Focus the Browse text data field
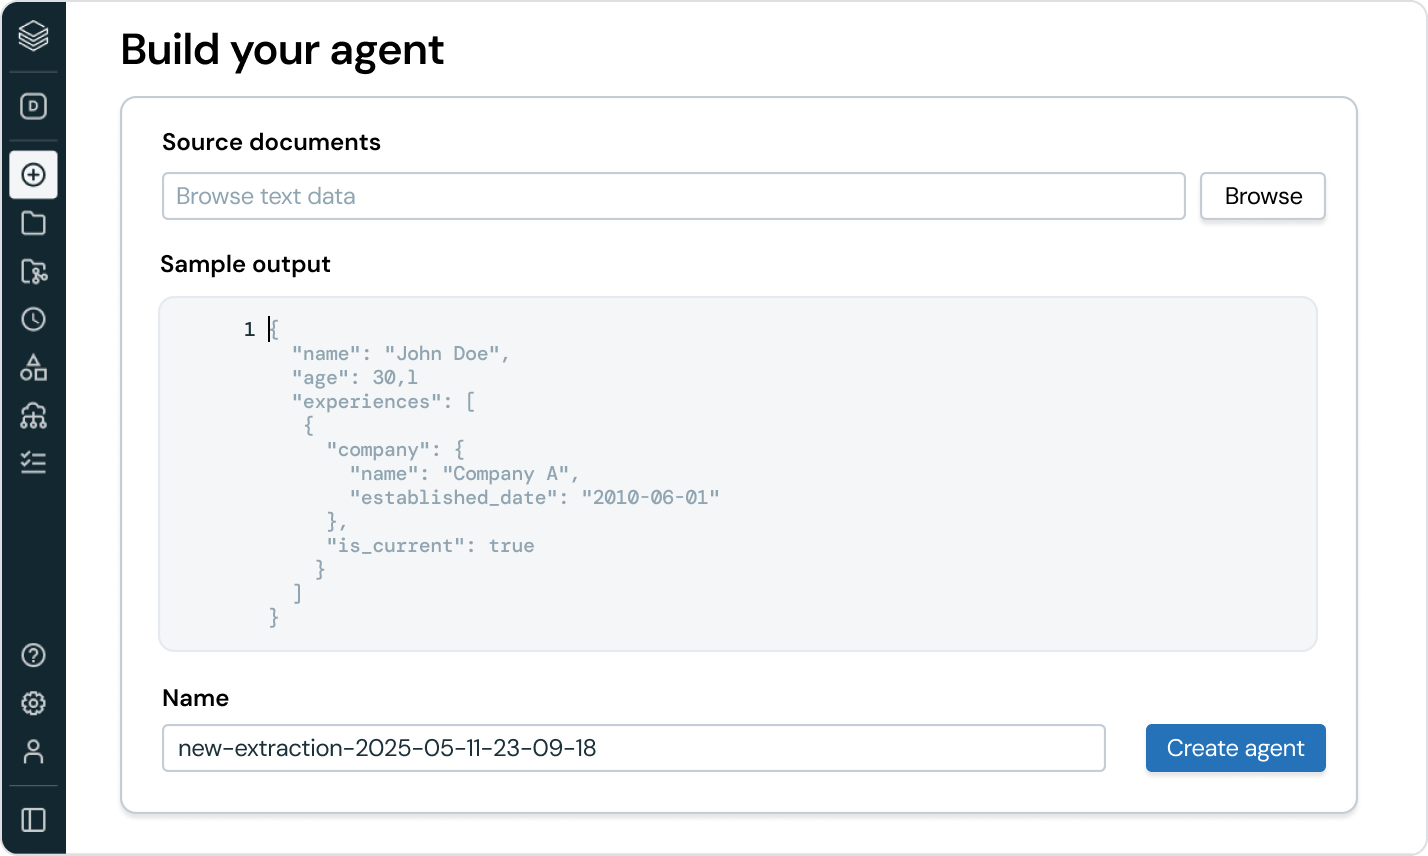1428x856 pixels. pos(673,196)
